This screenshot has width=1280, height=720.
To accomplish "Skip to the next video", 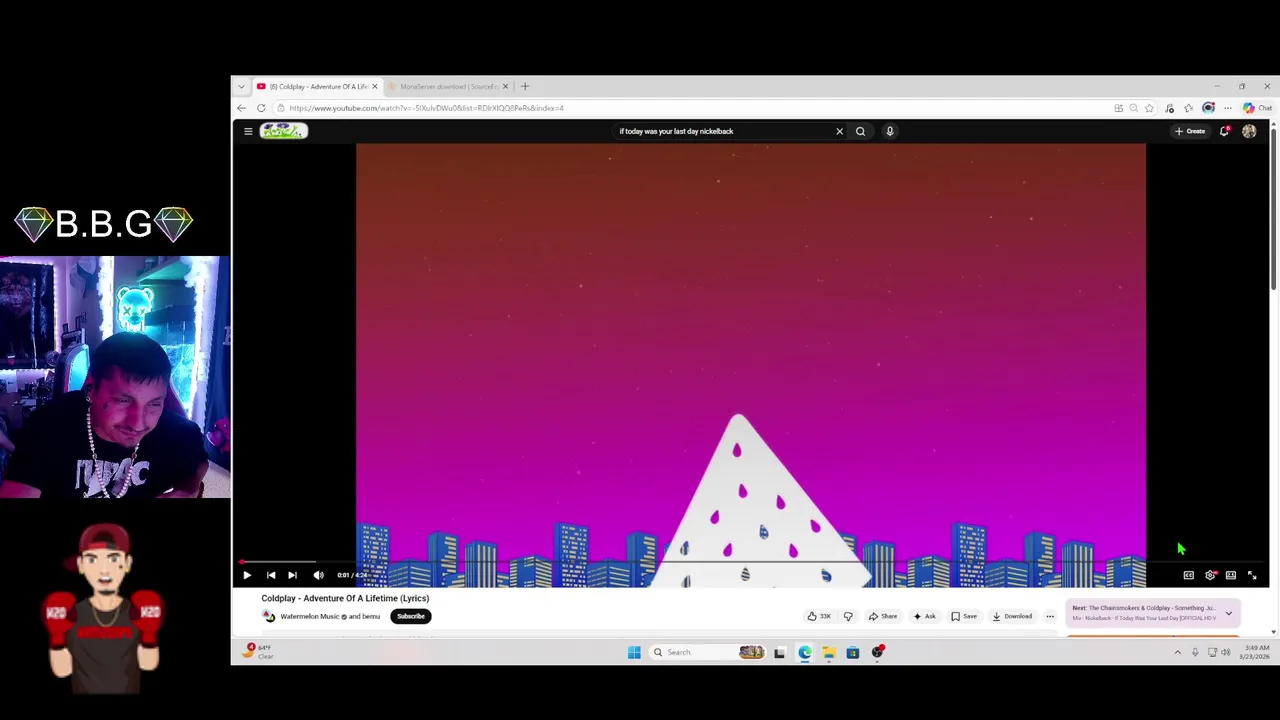I will [292, 575].
